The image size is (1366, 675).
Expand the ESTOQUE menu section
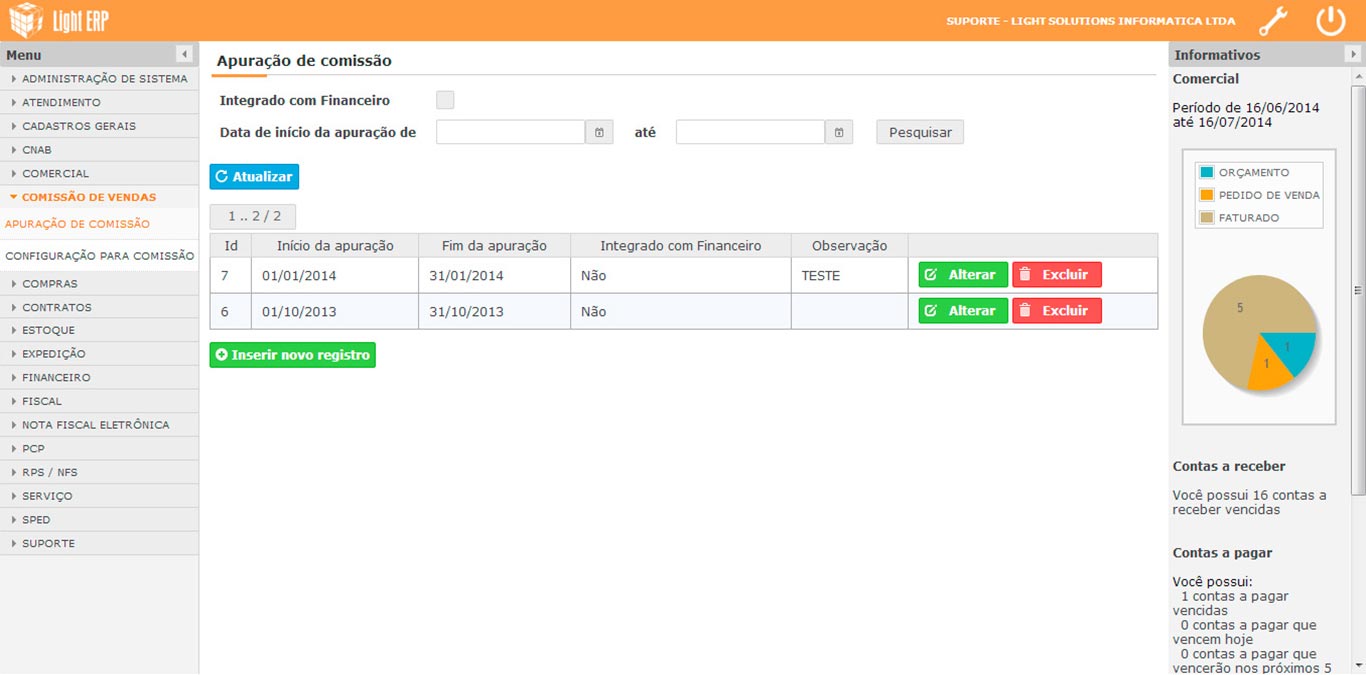coord(48,330)
